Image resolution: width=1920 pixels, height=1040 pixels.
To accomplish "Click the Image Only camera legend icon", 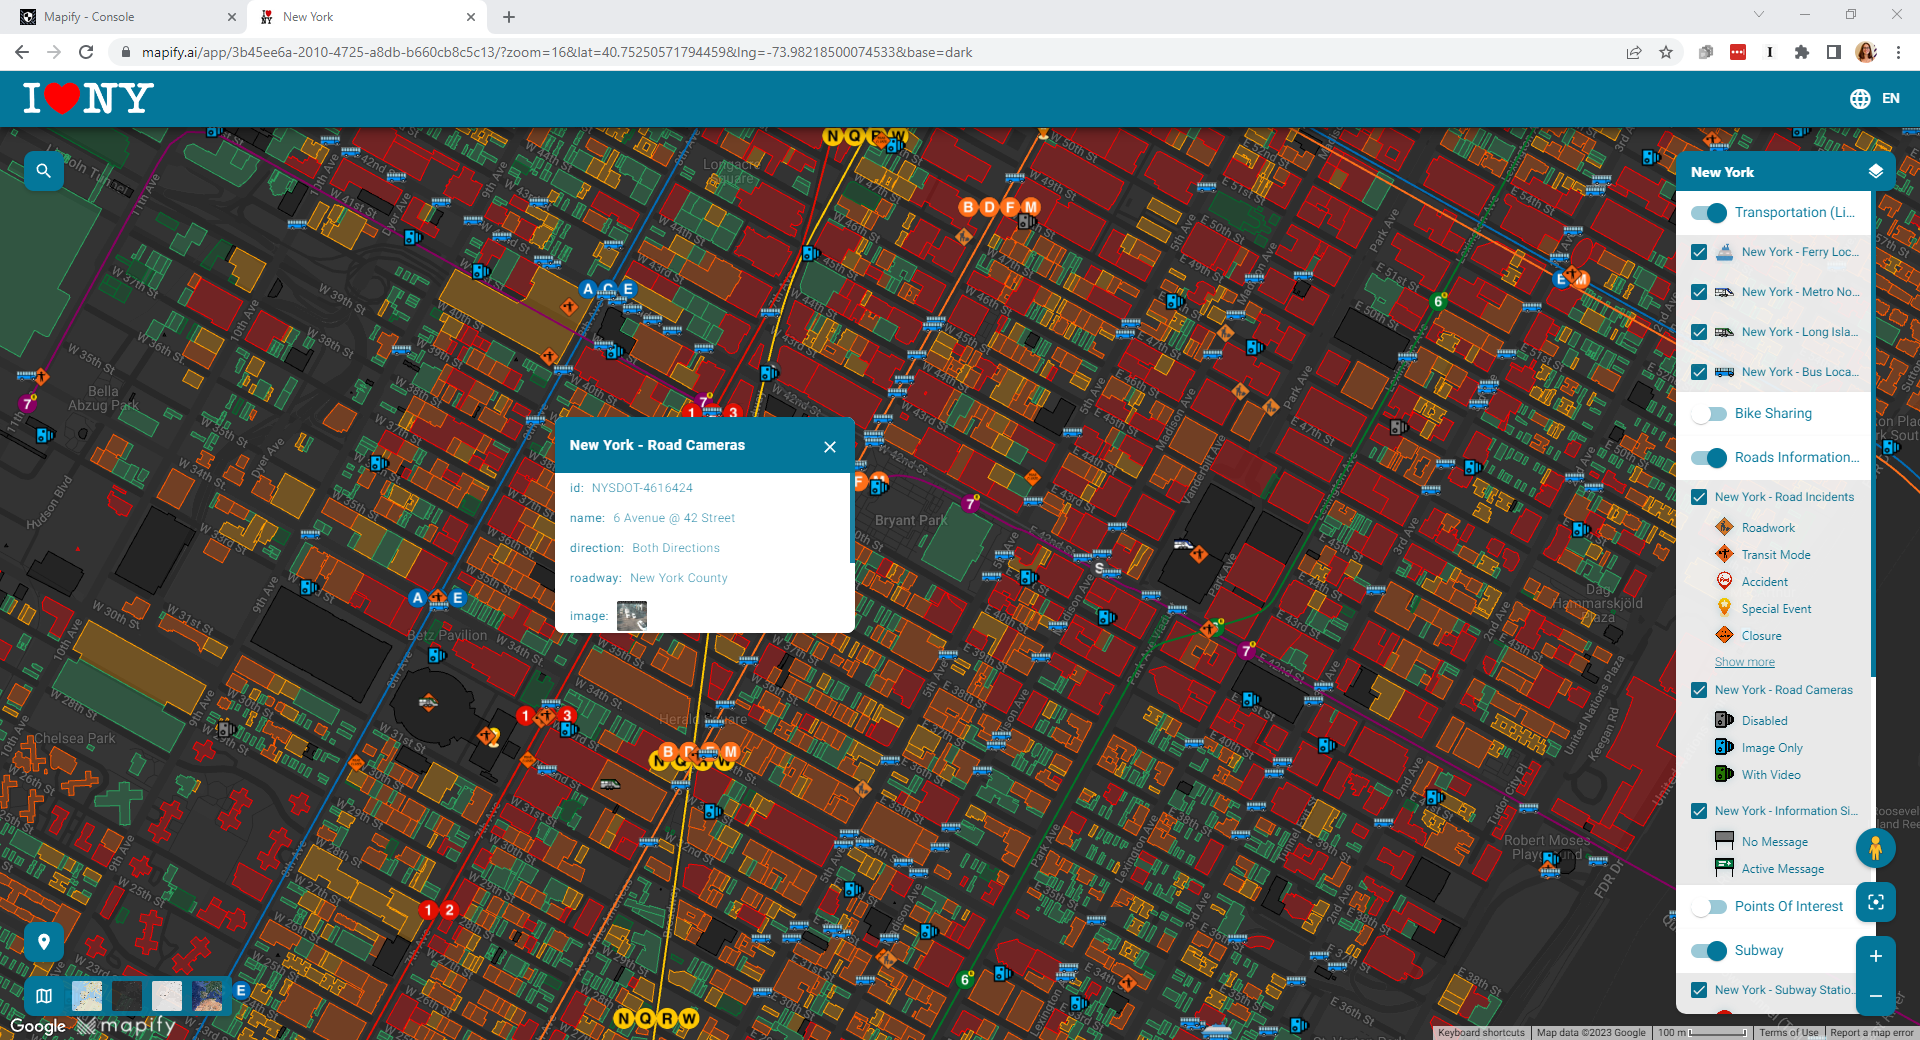I will point(1724,747).
